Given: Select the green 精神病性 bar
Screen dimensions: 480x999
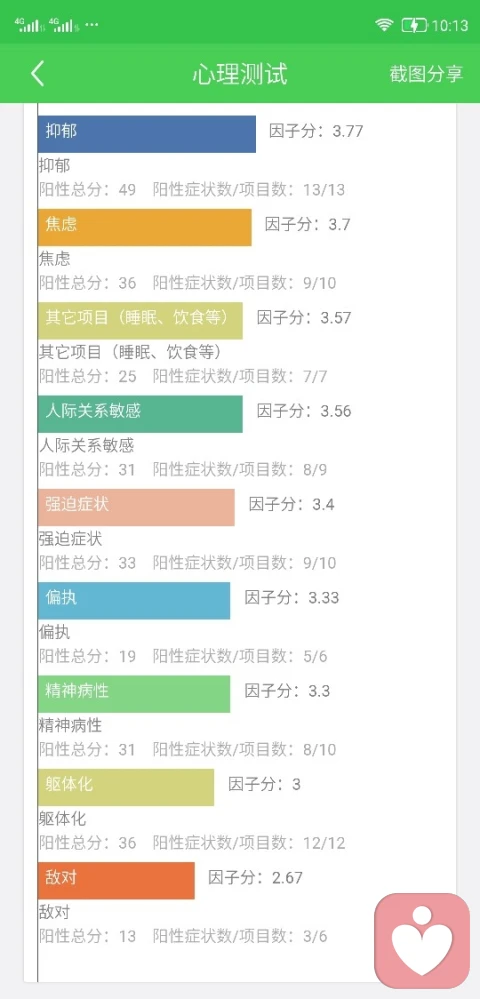Looking at the screenshot, I should pyautogui.click(x=134, y=694).
